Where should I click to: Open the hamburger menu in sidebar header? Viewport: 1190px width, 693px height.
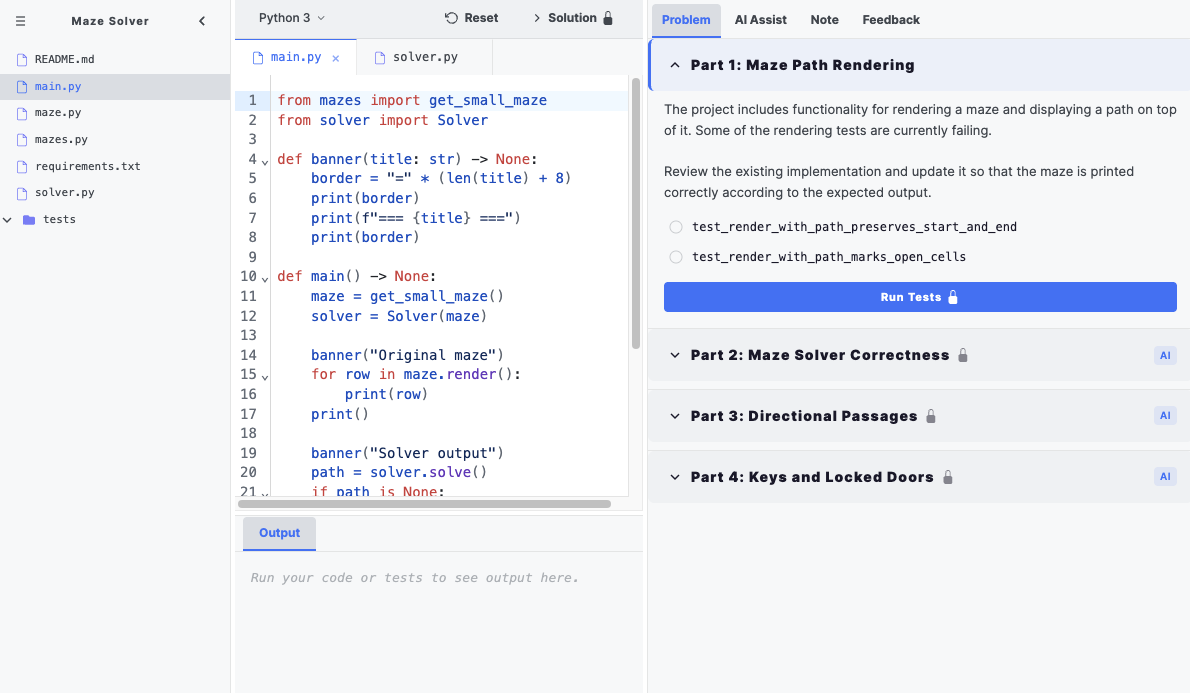click(19, 20)
